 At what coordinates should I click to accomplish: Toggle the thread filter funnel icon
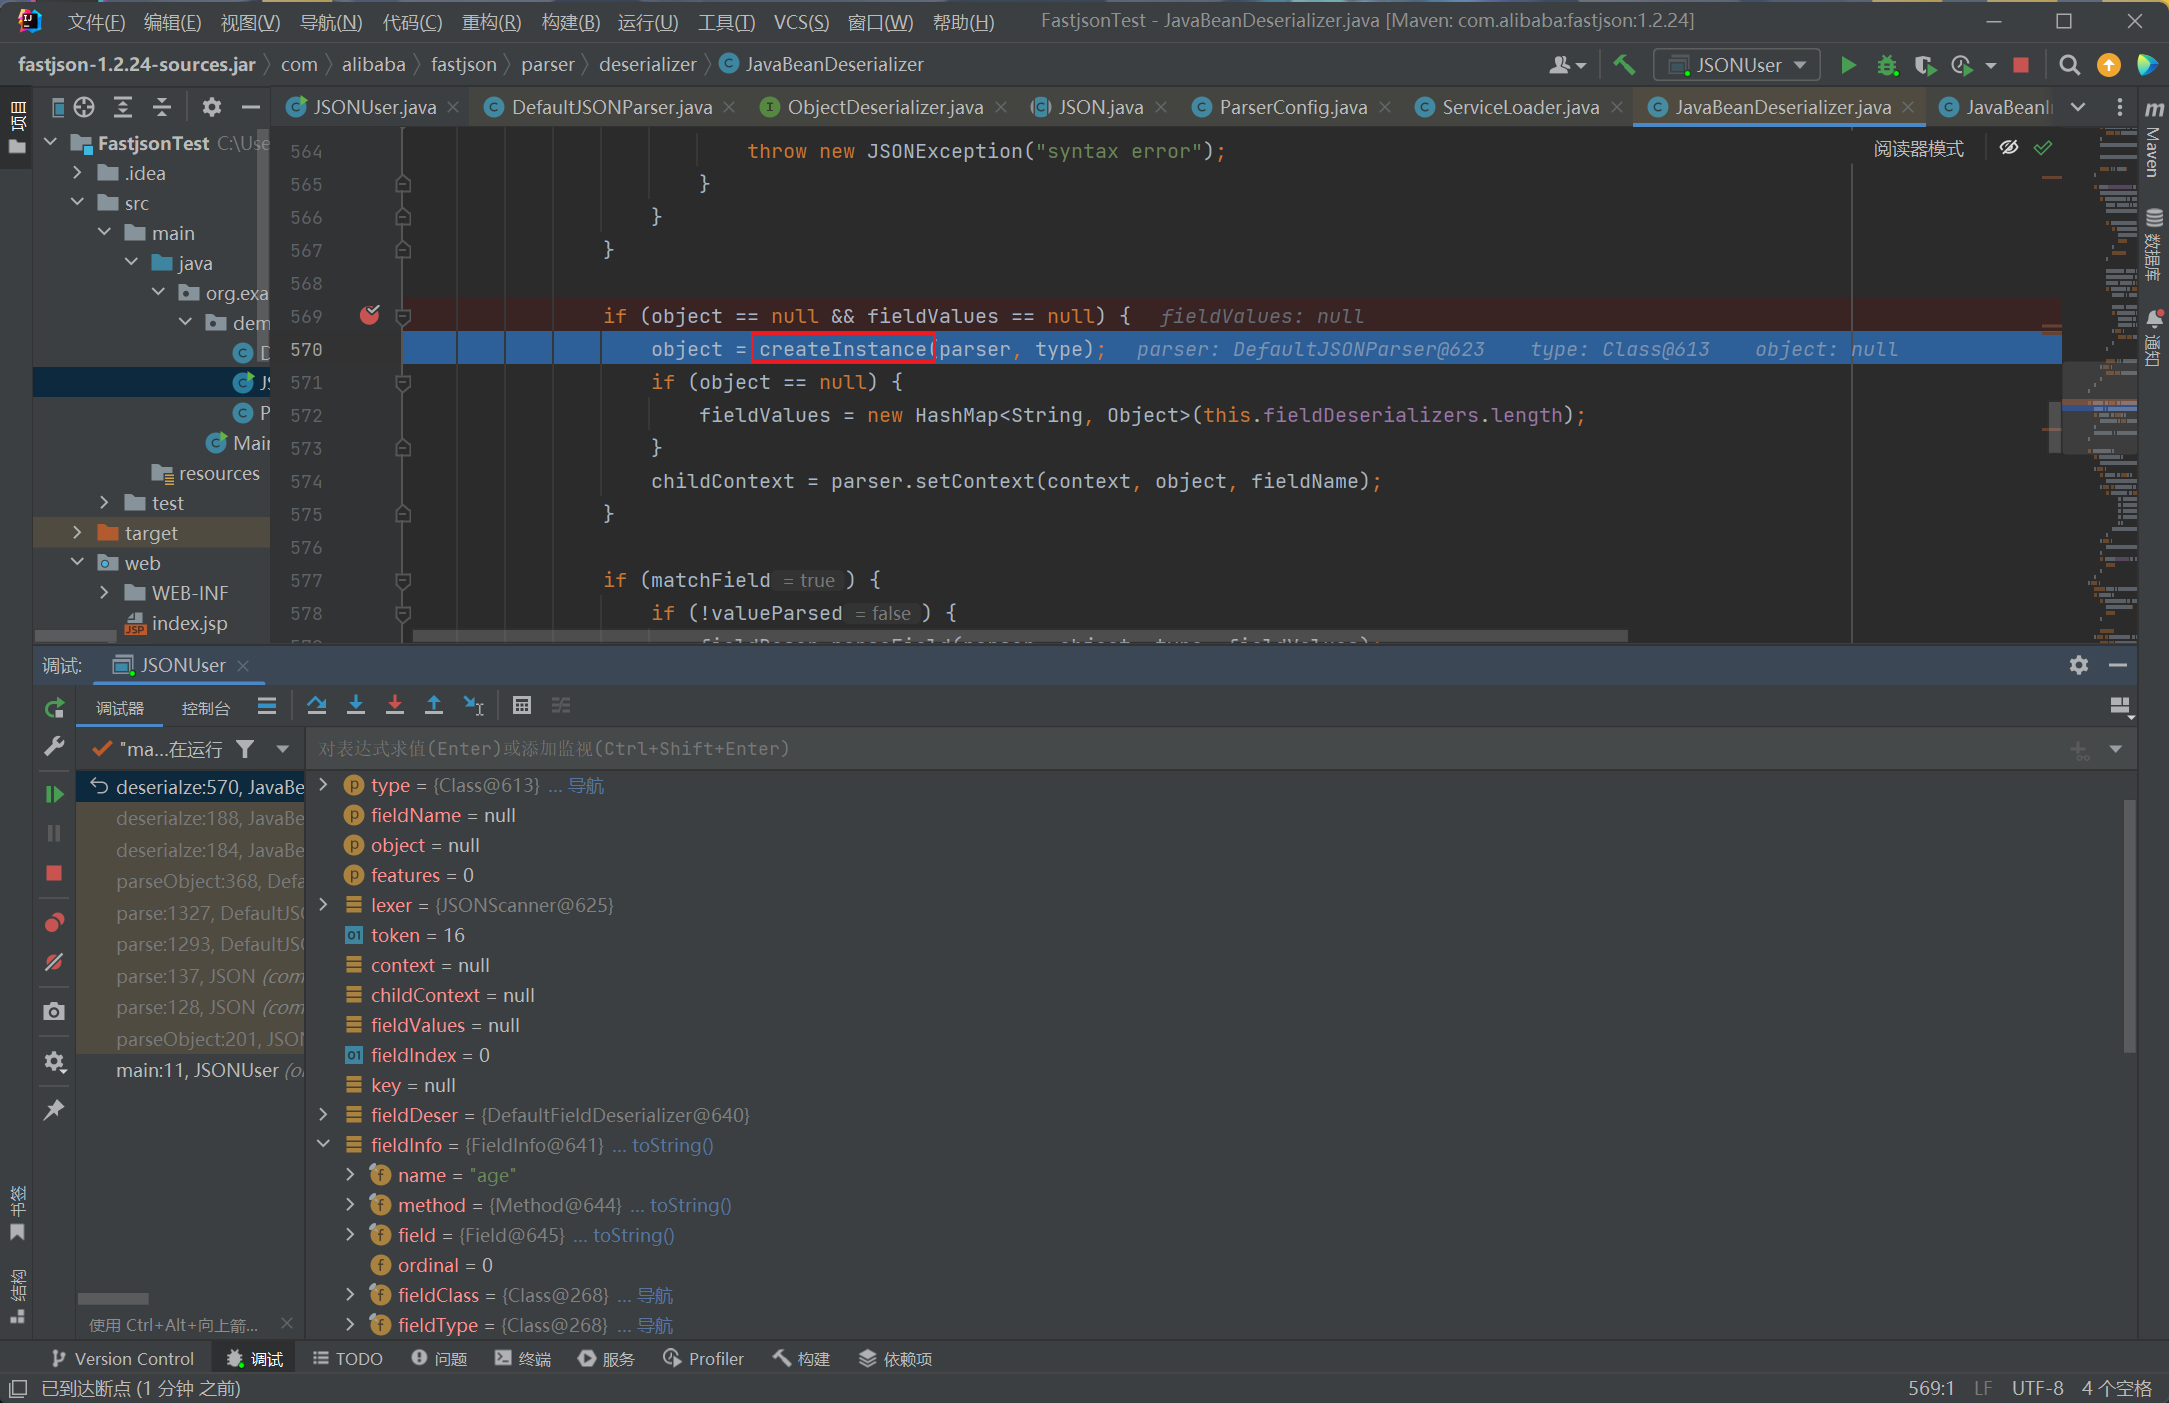point(245,749)
